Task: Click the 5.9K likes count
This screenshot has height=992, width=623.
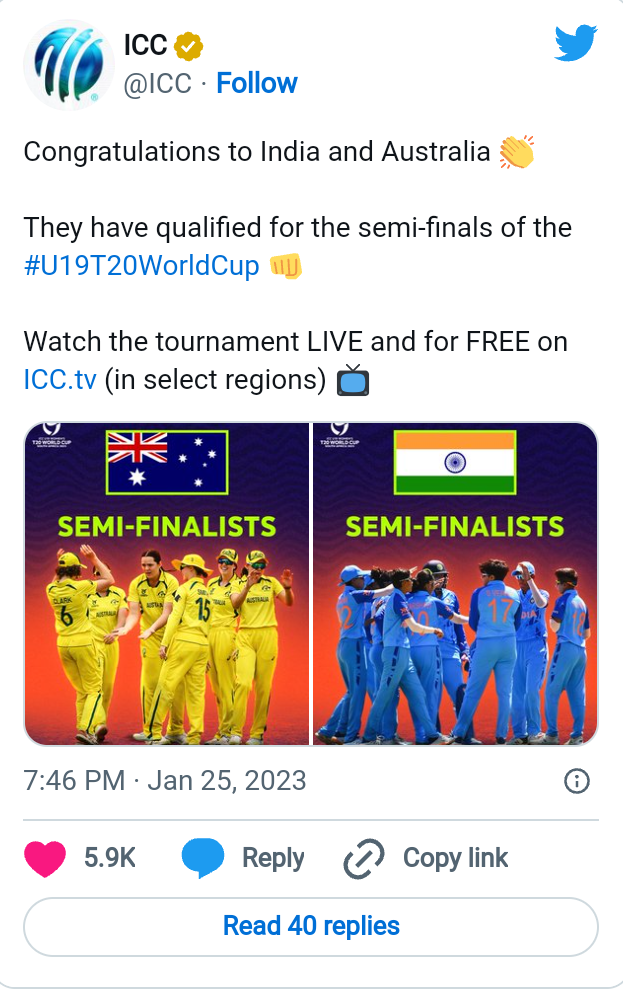Action: click(x=110, y=859)
